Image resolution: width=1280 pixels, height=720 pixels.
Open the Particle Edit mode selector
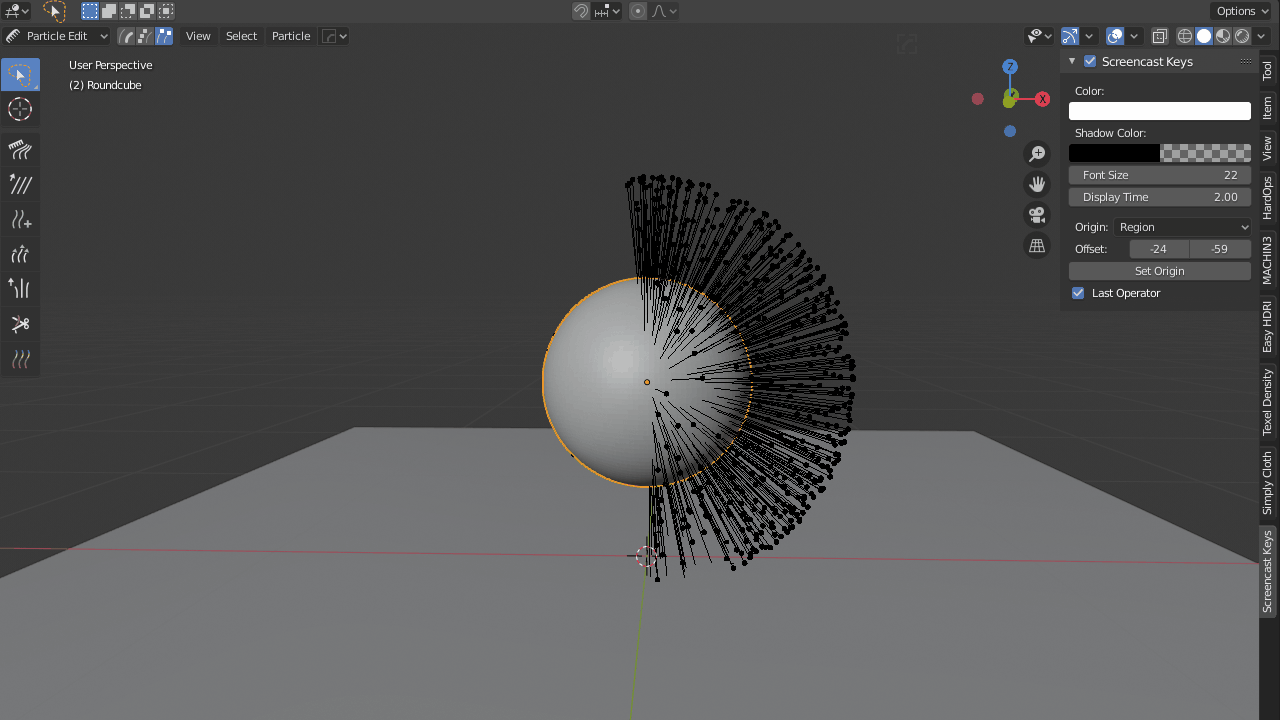(57, 35)
